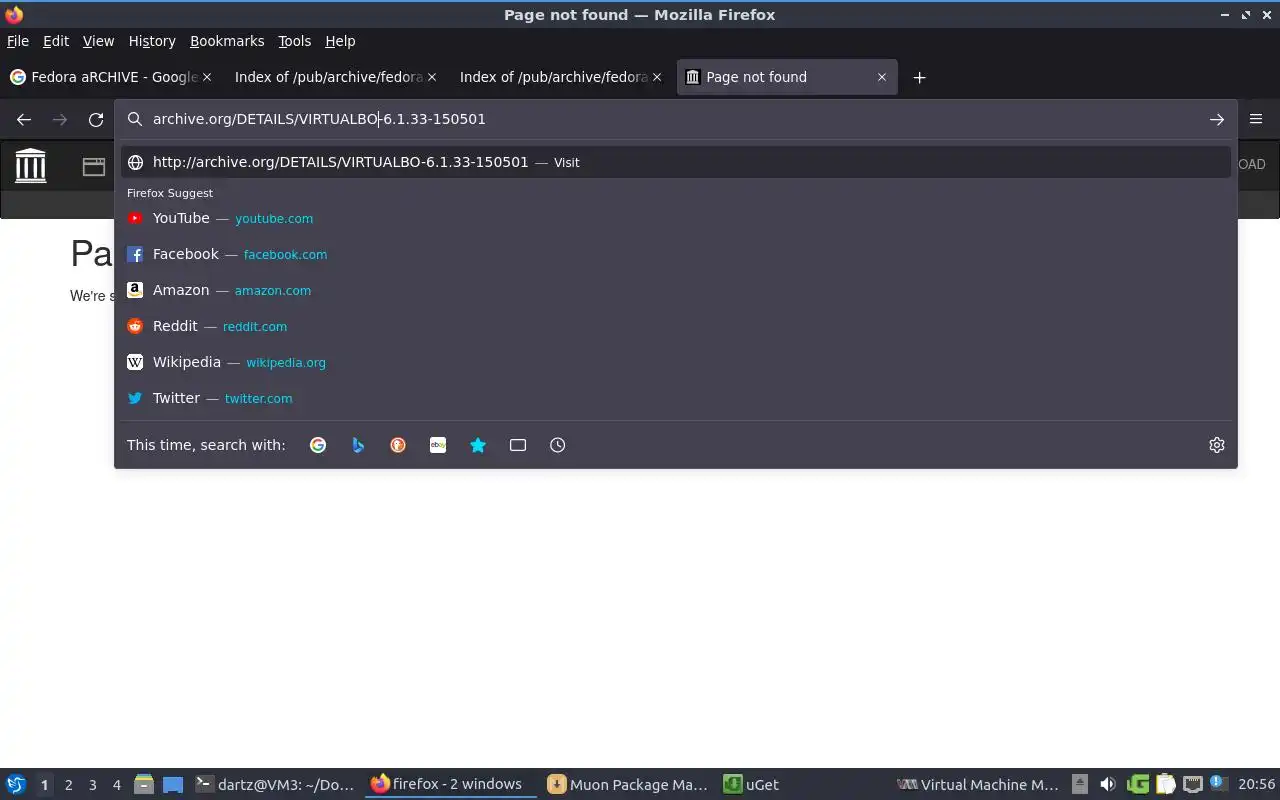1280x800 pixels.
Task: Open the Tools menu
Action: pos(295,41)
